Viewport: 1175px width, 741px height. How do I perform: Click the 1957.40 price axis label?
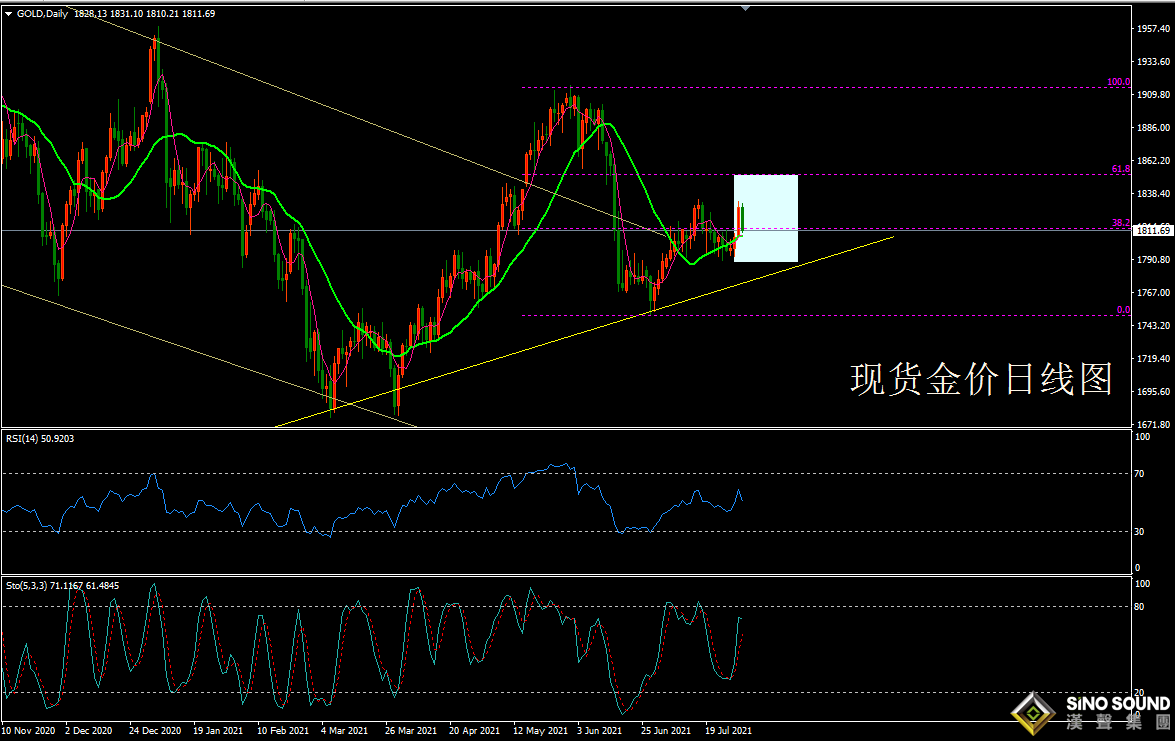click(x=1153, y=28)
